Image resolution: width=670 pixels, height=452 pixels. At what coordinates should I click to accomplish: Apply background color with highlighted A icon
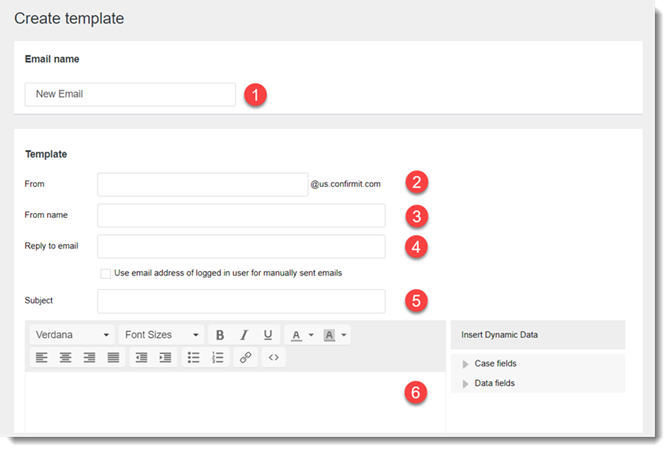pos(329,335)
